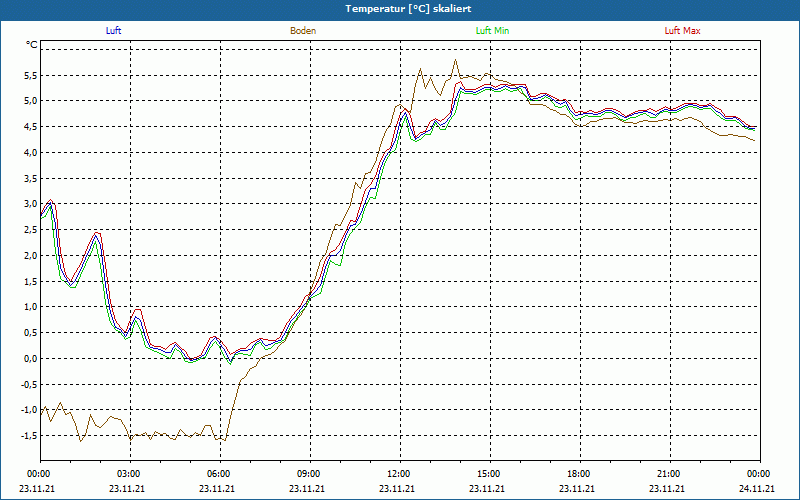
Task: Click the 15:00 time axis label
Action: [x=490, y=474]
